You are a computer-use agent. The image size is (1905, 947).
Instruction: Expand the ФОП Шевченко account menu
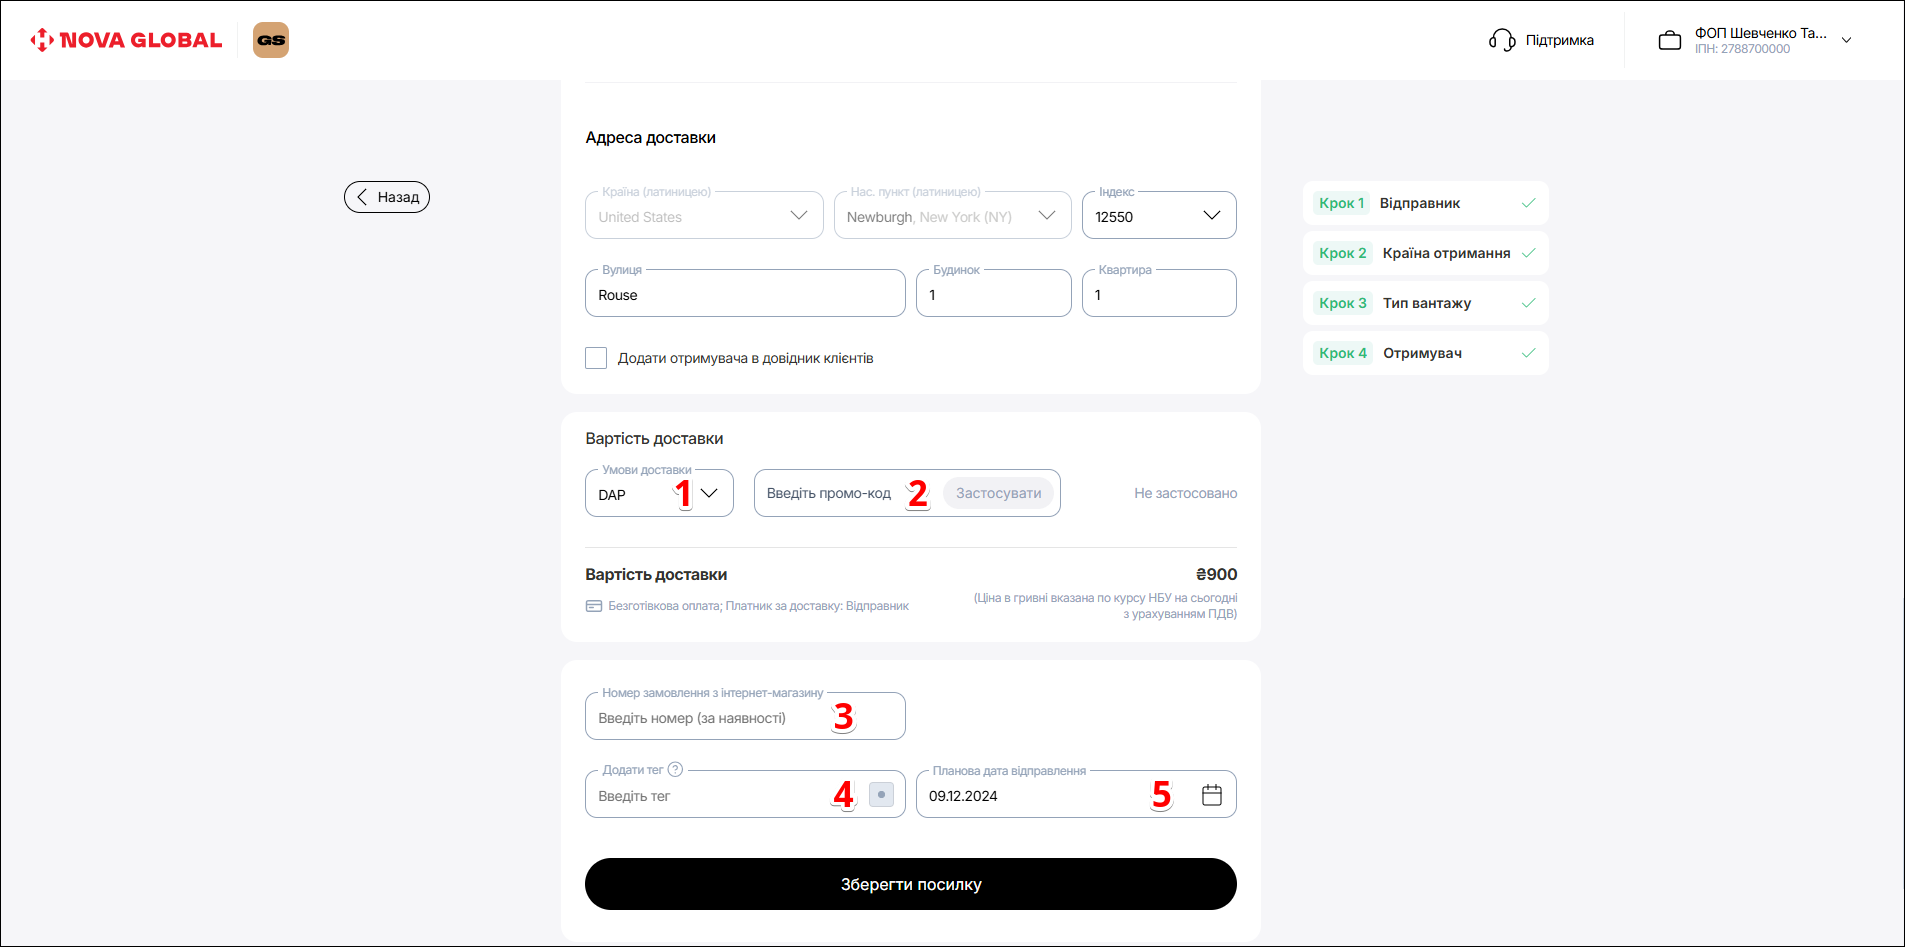pyautogui.click(x=1846, y=40)
